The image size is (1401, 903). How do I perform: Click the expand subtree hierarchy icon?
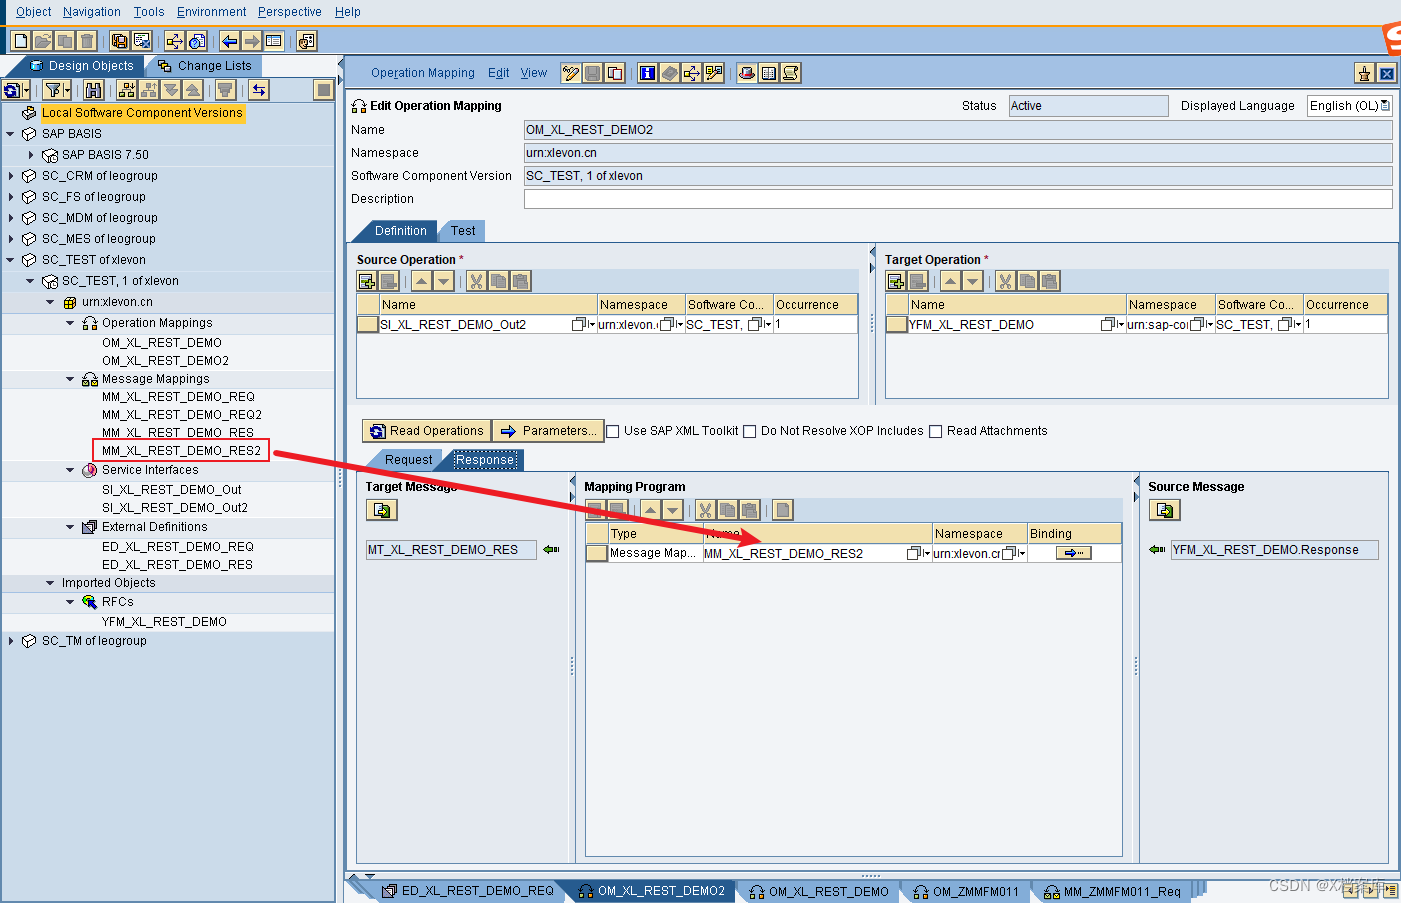point(127,90)
